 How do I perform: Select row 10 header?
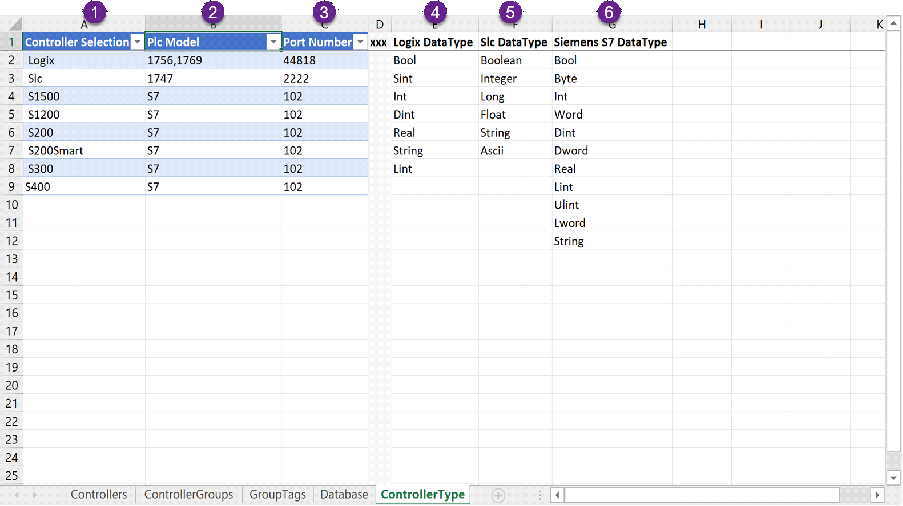[12, 204]
